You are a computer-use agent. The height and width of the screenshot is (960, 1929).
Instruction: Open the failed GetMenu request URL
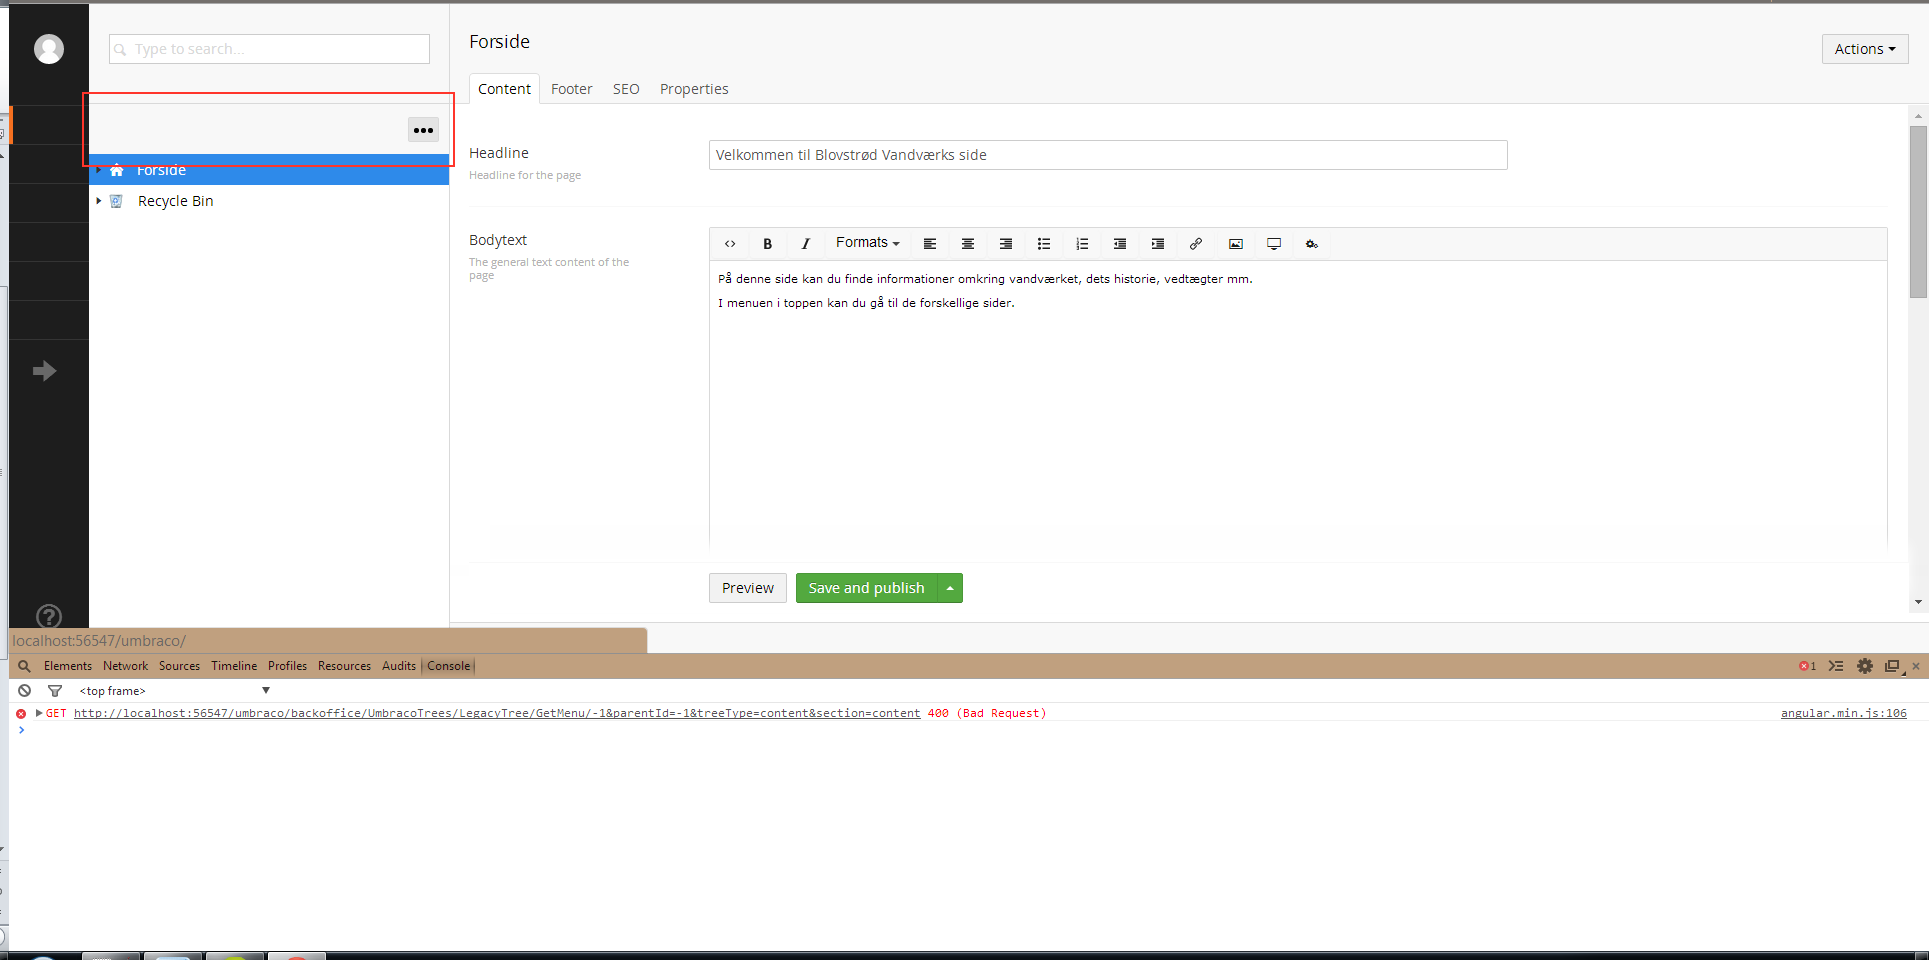point(497,713)
